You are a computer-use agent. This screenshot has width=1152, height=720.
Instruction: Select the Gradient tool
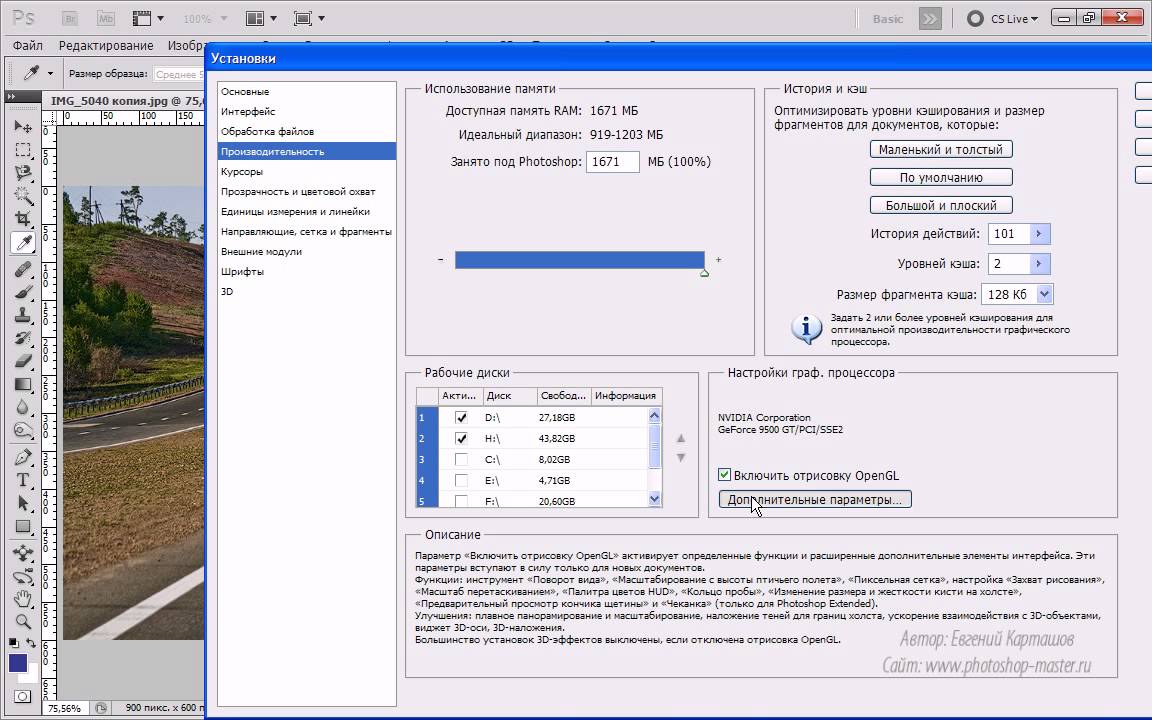(23, 384)
